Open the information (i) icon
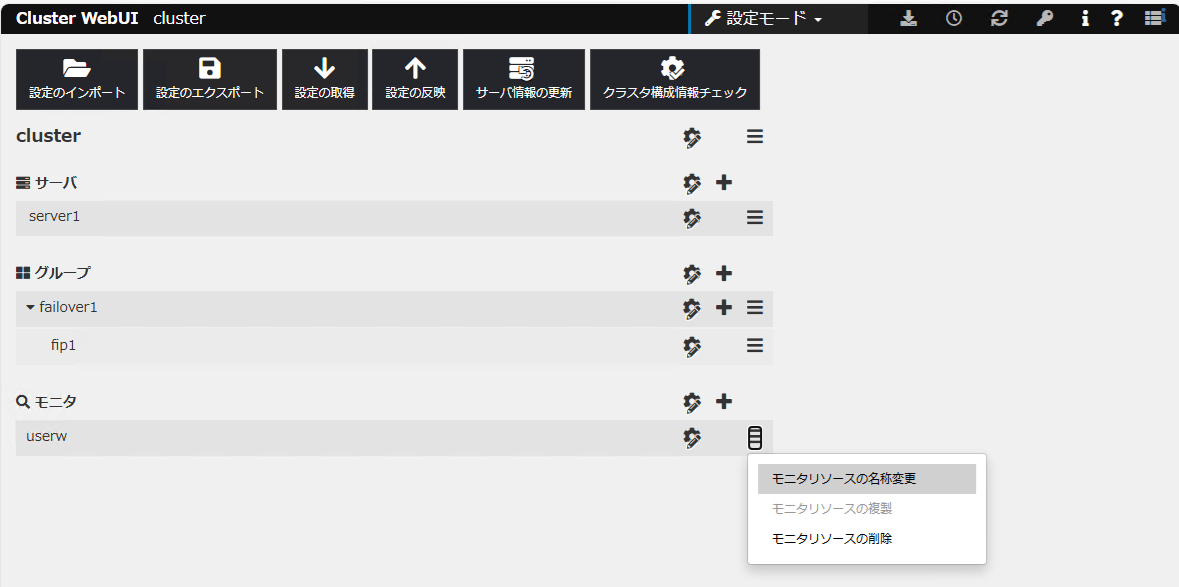This screenshot has width=1179, height=587. [1085, 18]
